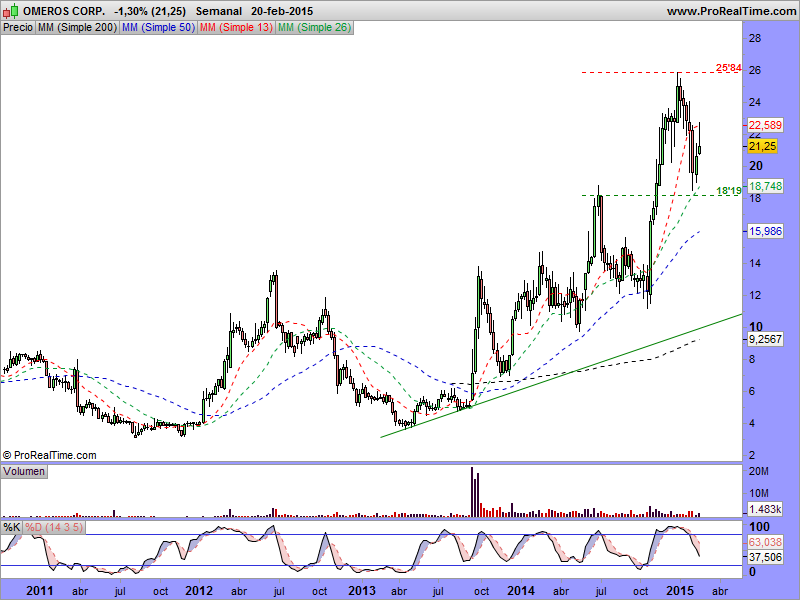Click the 2015 label on time axis

point(680,591)
